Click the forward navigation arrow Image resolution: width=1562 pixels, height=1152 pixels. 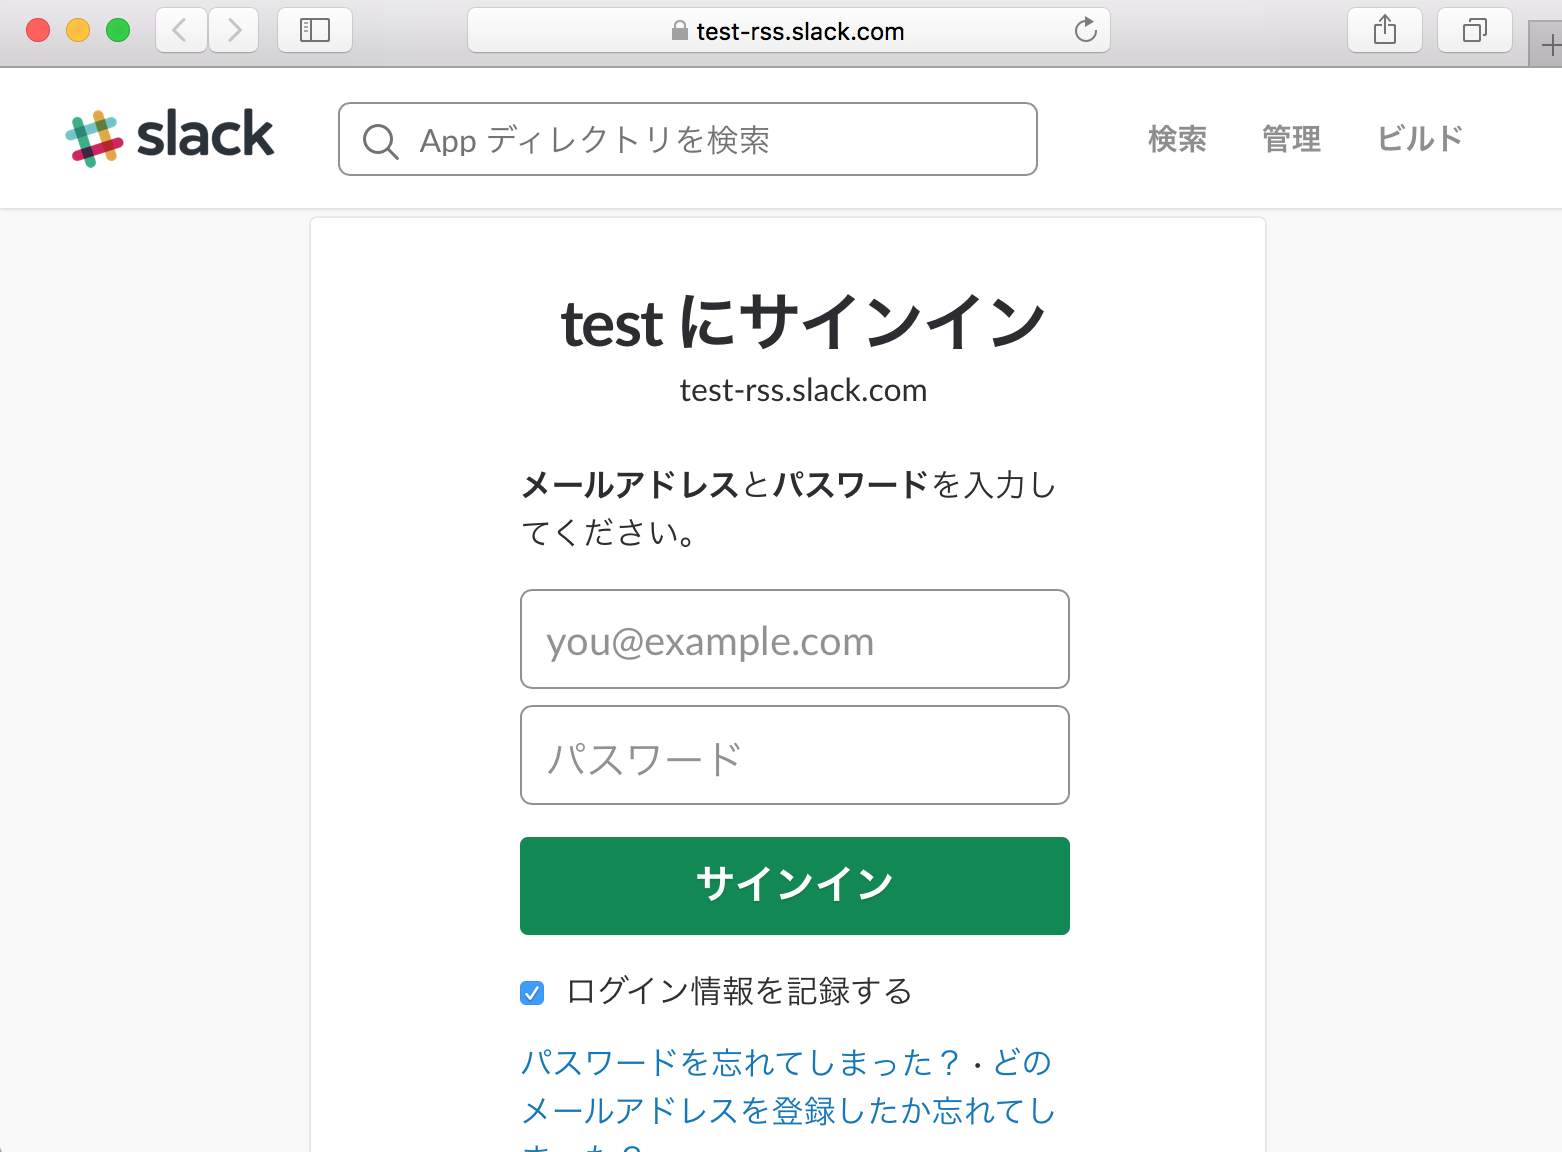tap(233, 30)
